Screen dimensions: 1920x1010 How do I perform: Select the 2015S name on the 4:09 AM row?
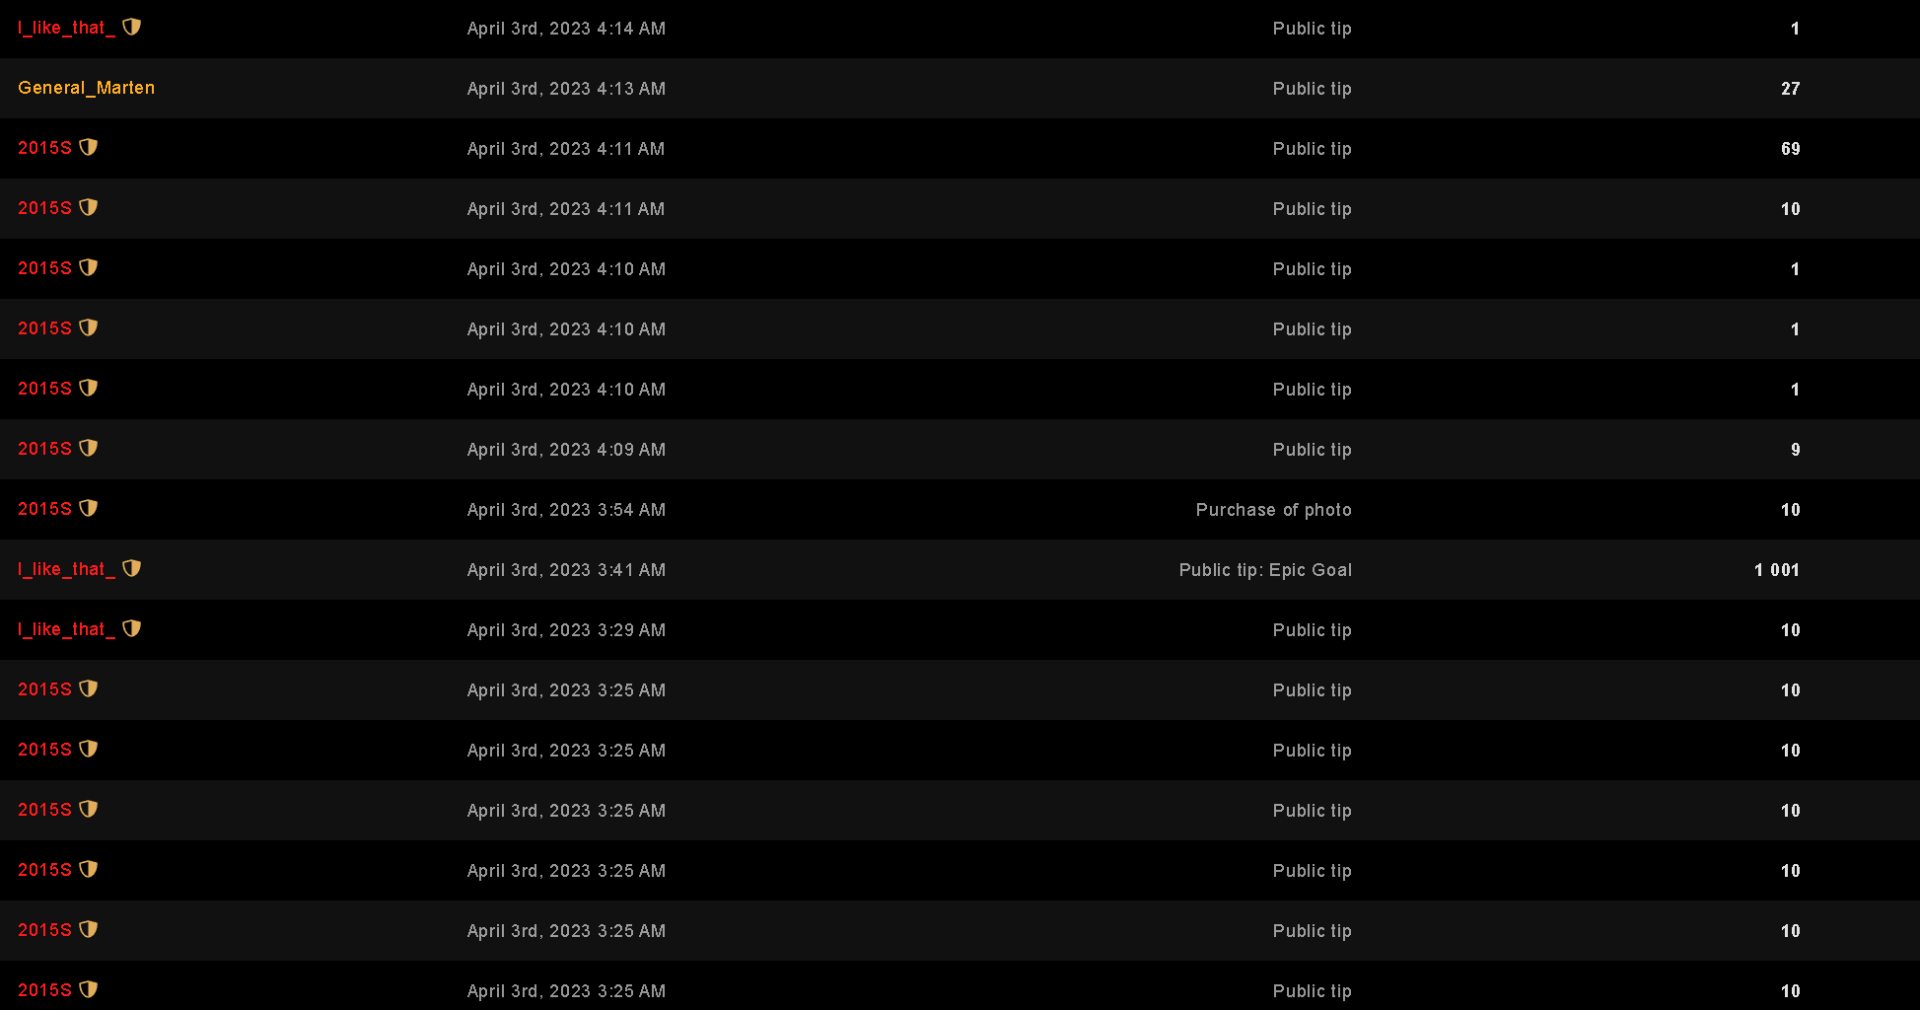coord(45,449)
